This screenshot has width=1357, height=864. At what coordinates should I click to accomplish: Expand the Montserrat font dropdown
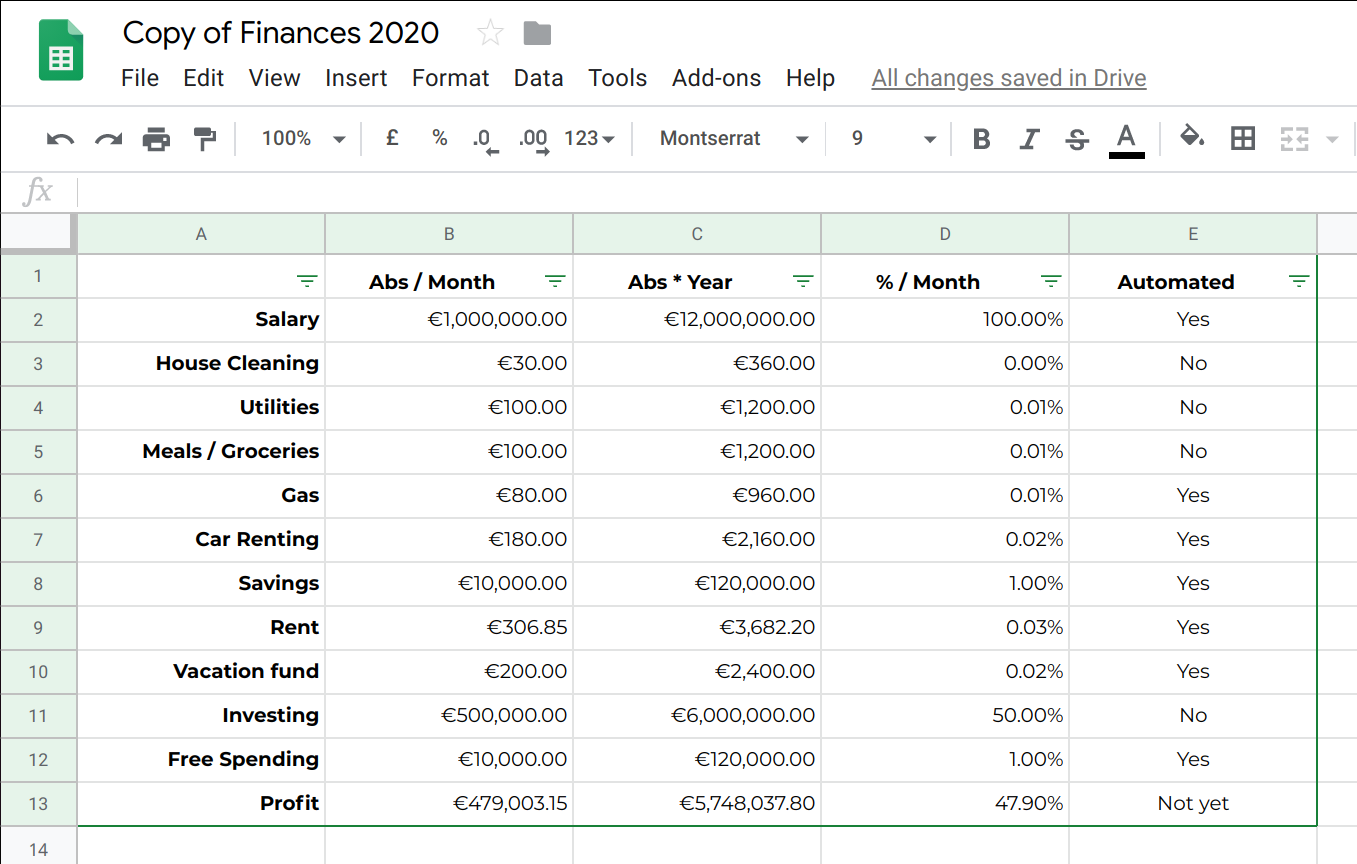click(733, 139)
